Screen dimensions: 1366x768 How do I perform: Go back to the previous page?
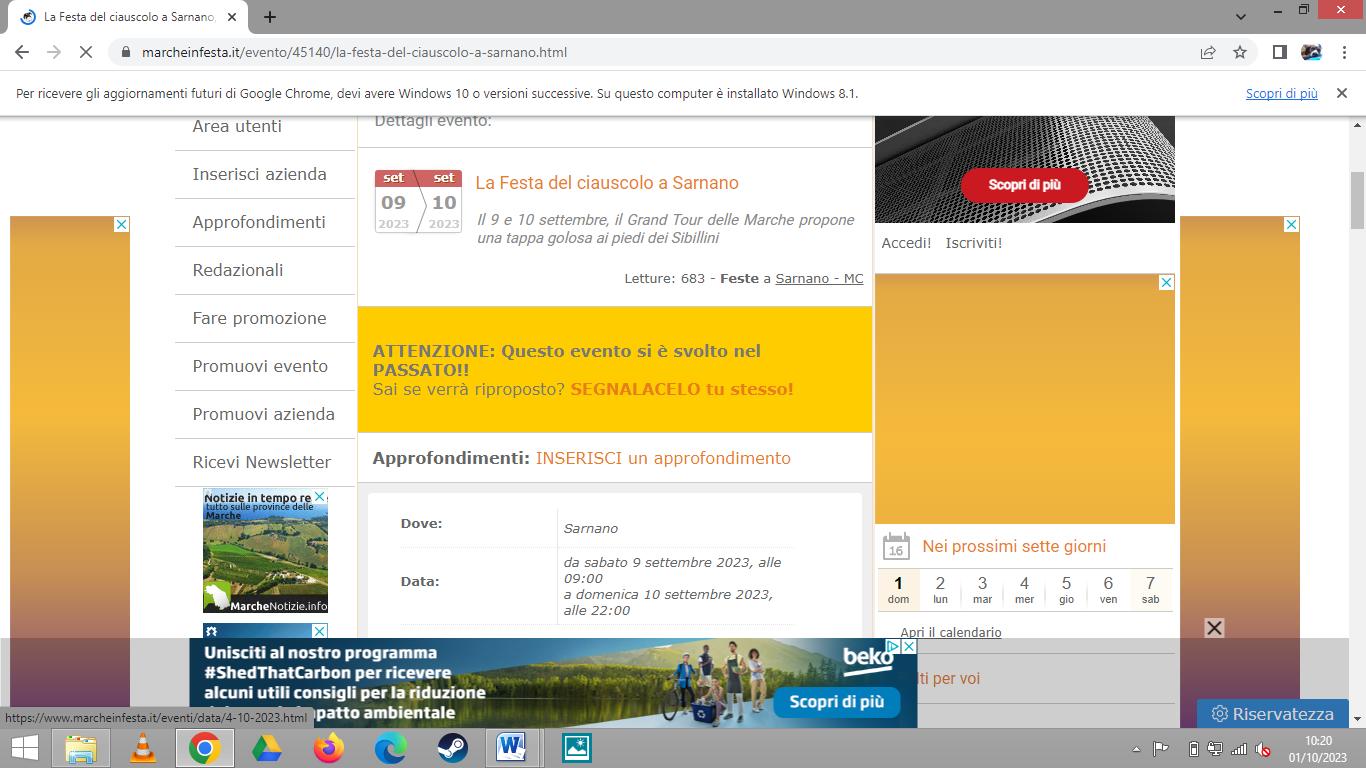point(22,52)
